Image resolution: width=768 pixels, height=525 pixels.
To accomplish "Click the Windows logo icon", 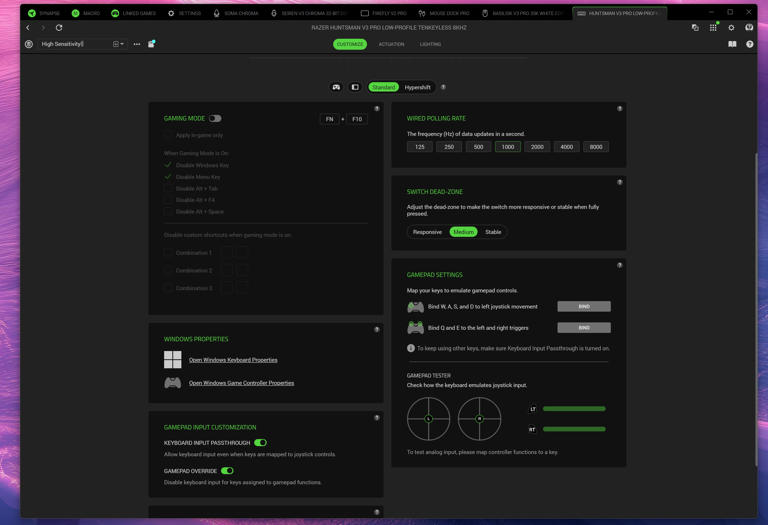I will point(172,359).
